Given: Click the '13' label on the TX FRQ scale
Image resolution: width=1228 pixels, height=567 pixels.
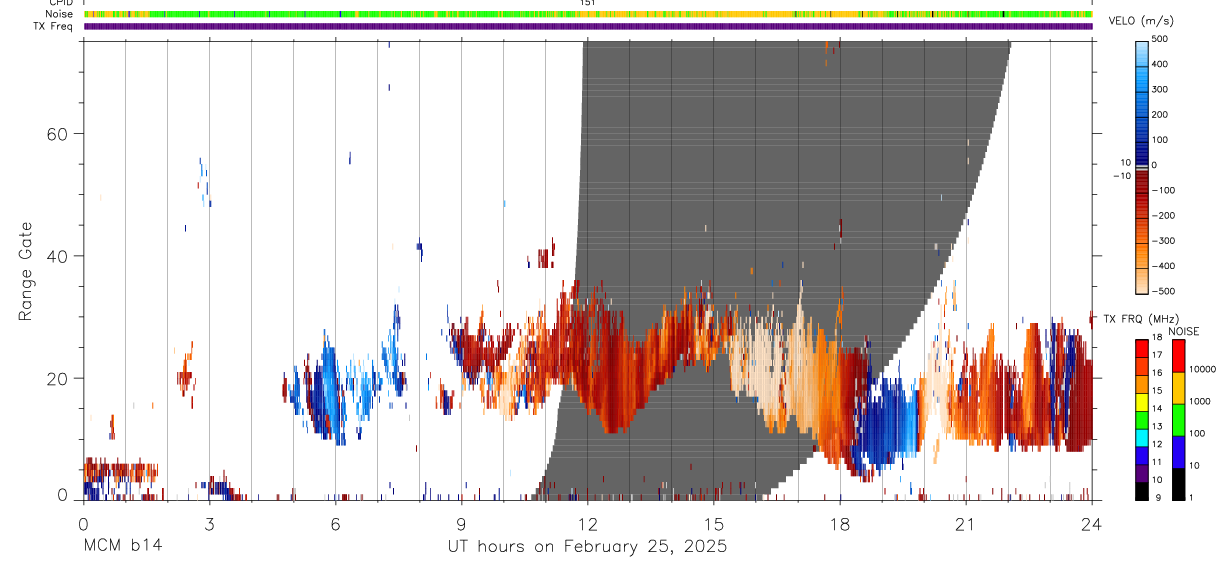Looking at the screenshot, I should click(x=1158, y=426).
